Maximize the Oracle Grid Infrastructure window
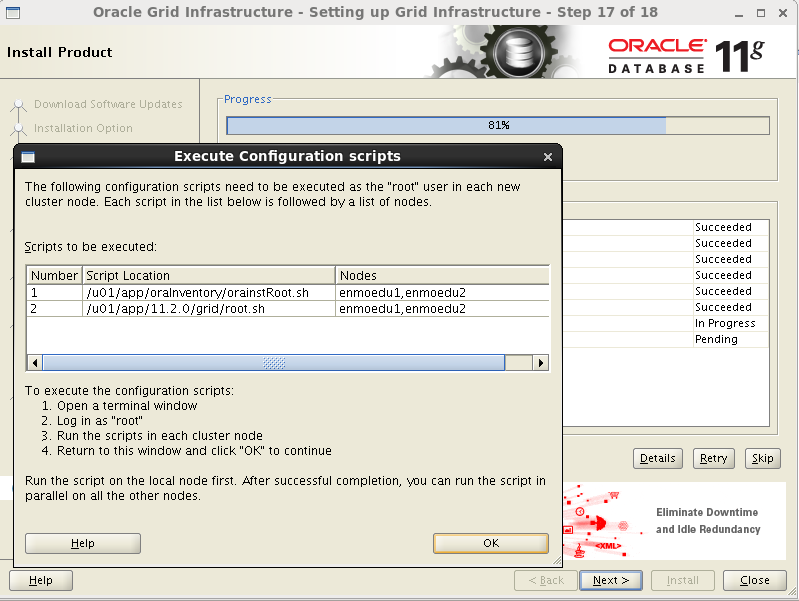799x601 pixels. [x=761, y=13]
